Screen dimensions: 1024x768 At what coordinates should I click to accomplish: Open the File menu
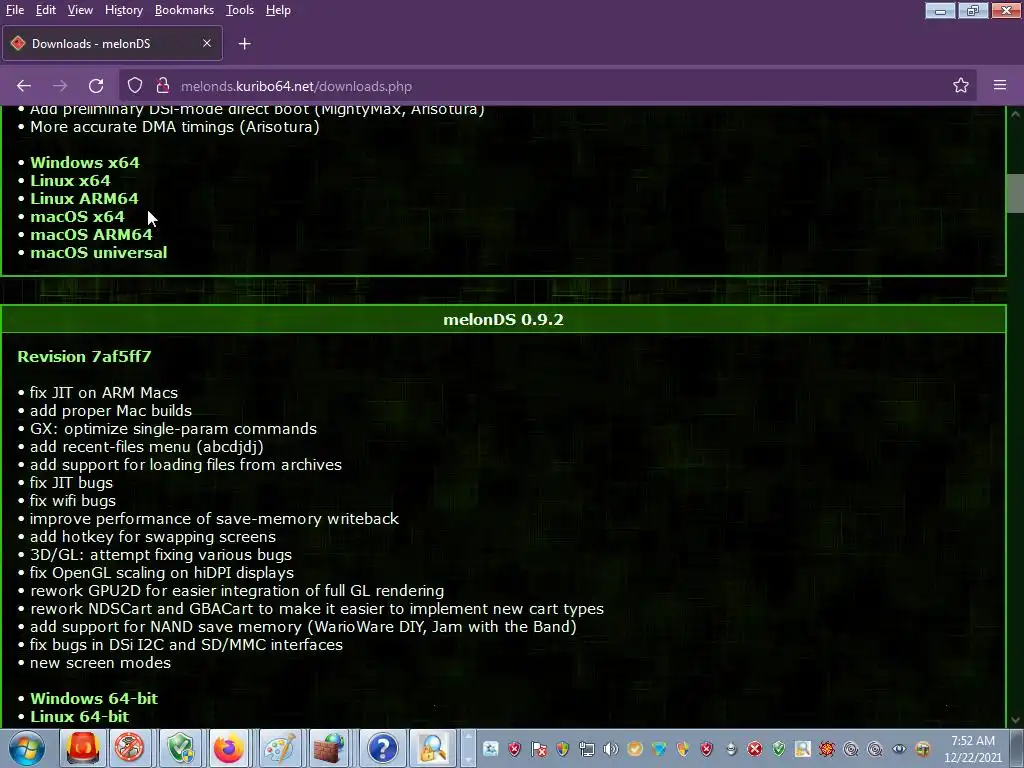14,10
